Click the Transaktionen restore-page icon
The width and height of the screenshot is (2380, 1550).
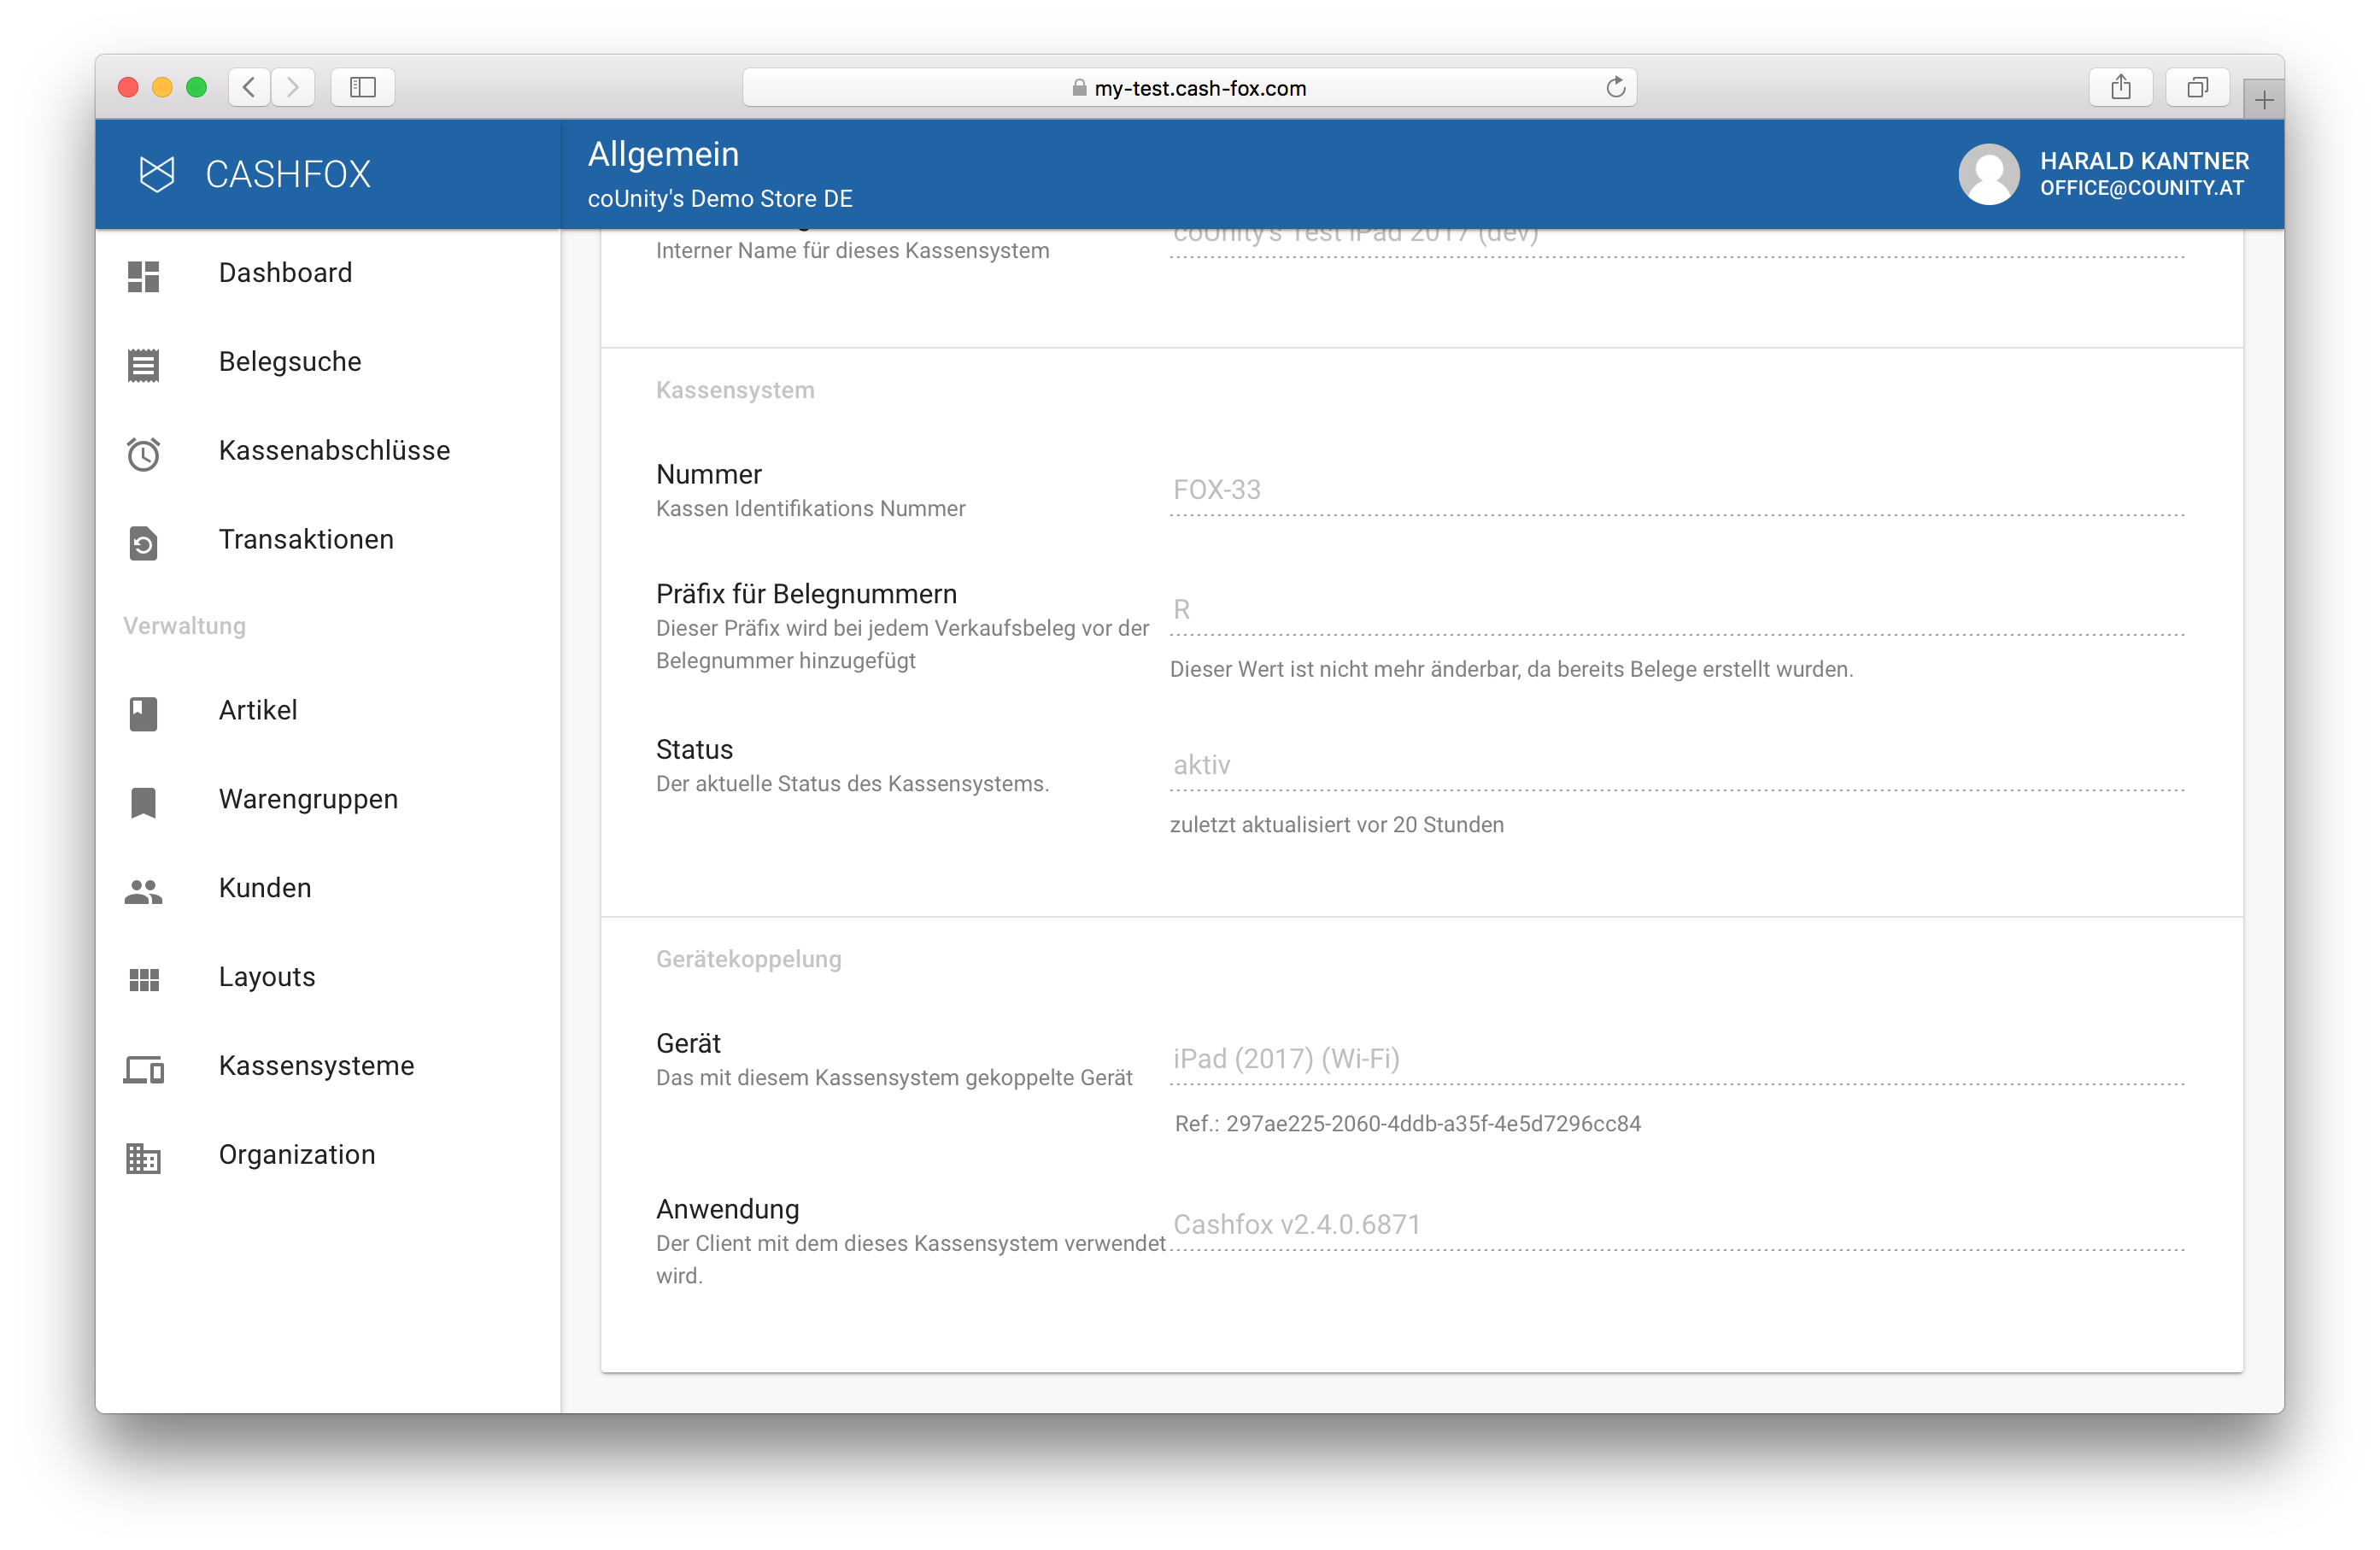point(143,543)
